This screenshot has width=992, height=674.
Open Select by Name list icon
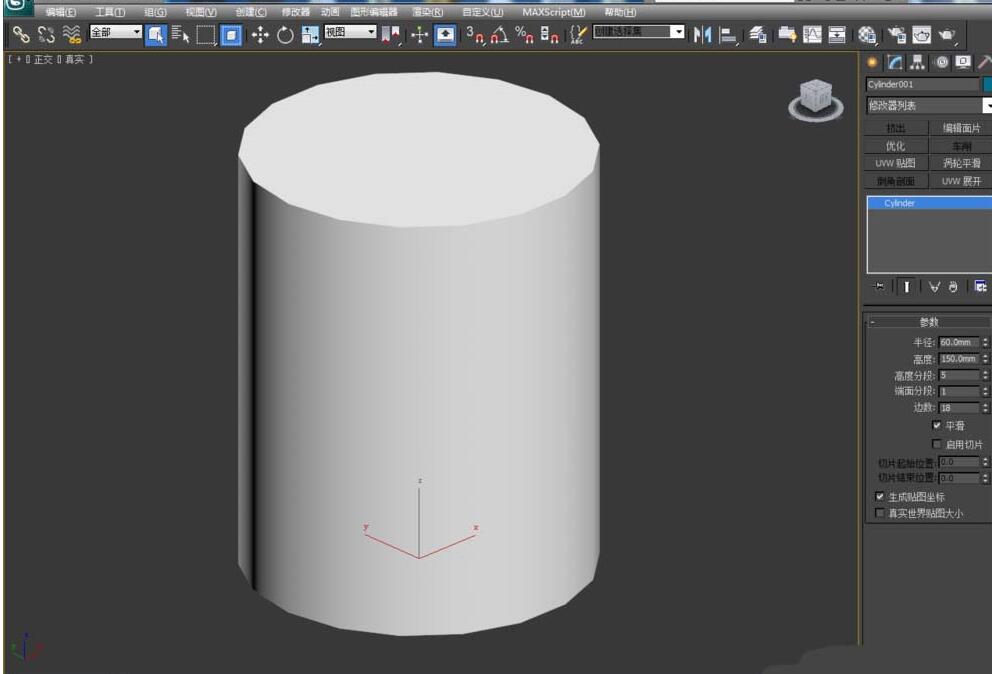(180, 35)
